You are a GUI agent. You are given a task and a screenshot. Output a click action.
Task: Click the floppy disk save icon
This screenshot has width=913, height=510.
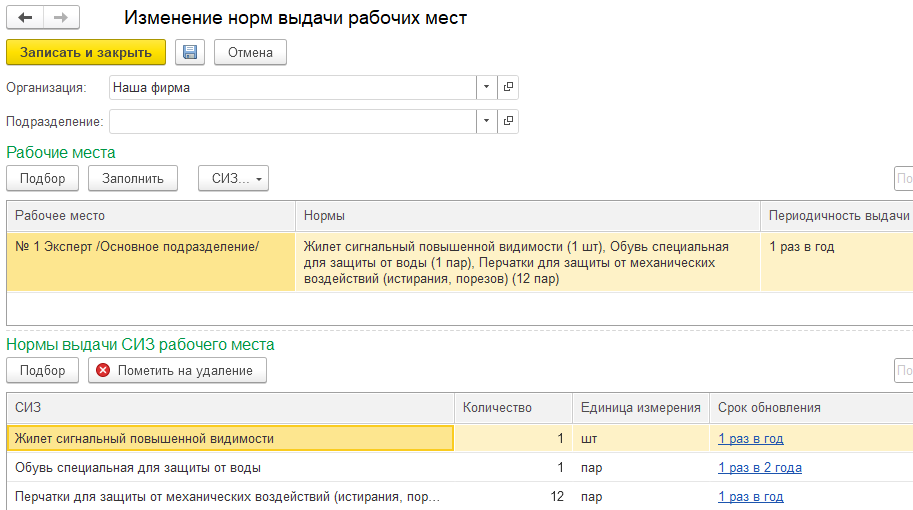(190, 52)
